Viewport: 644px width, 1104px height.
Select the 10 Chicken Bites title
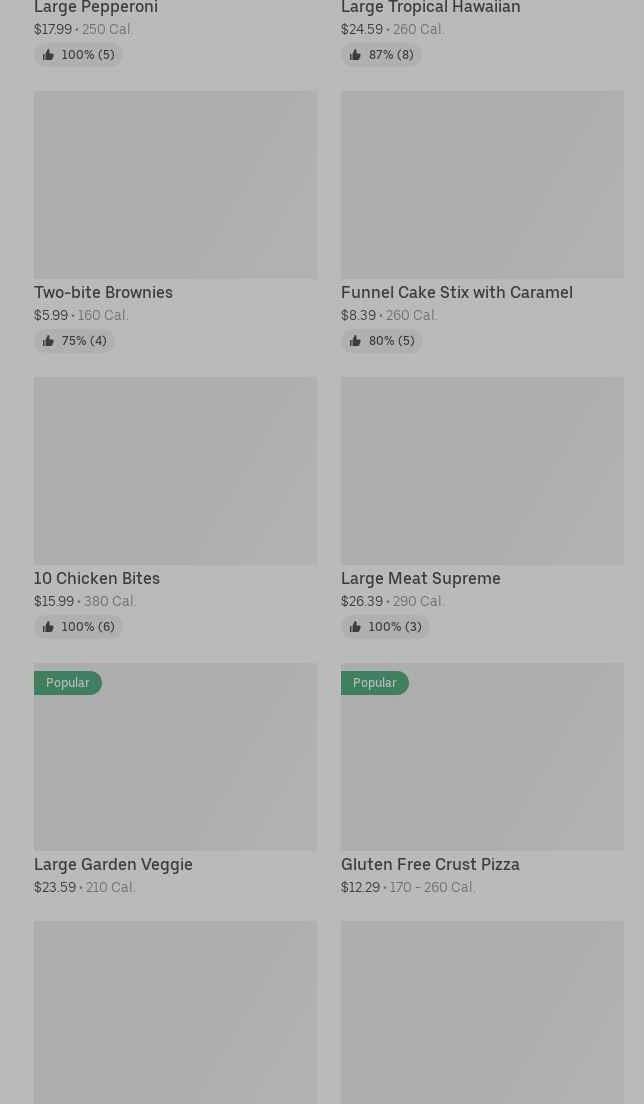pos(97,578)
